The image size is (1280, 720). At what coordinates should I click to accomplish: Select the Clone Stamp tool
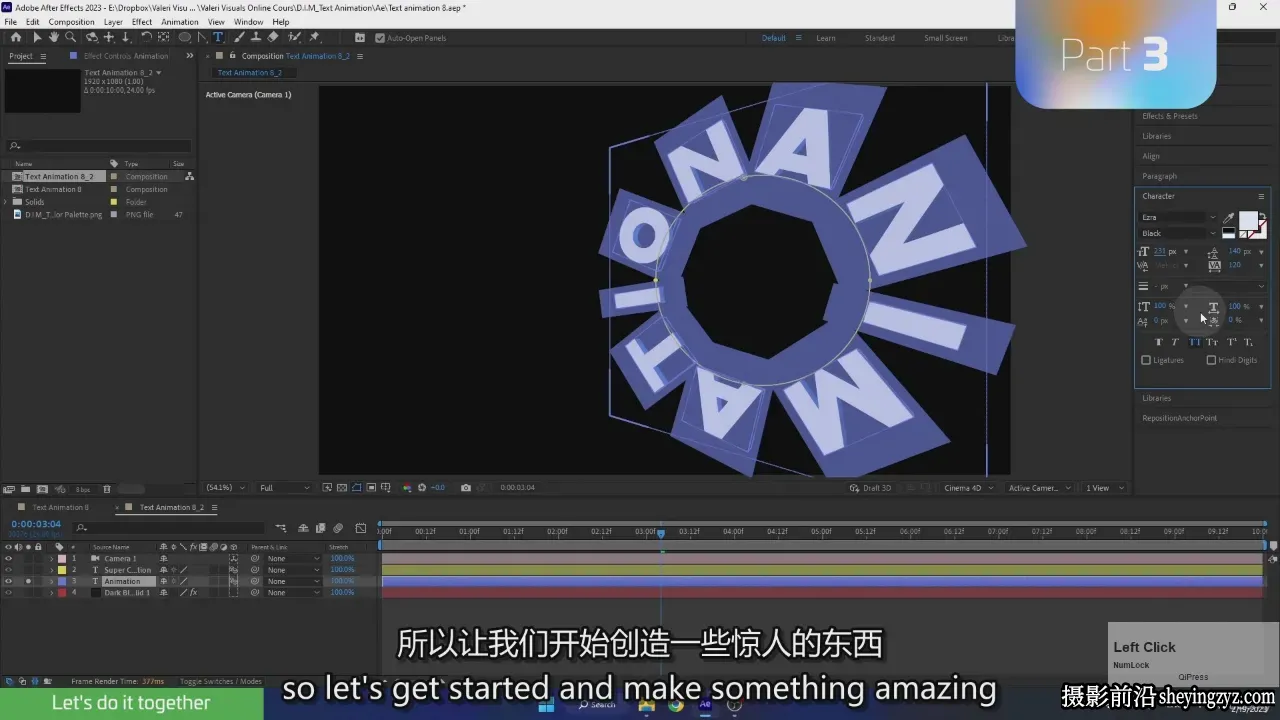[256, 37]
